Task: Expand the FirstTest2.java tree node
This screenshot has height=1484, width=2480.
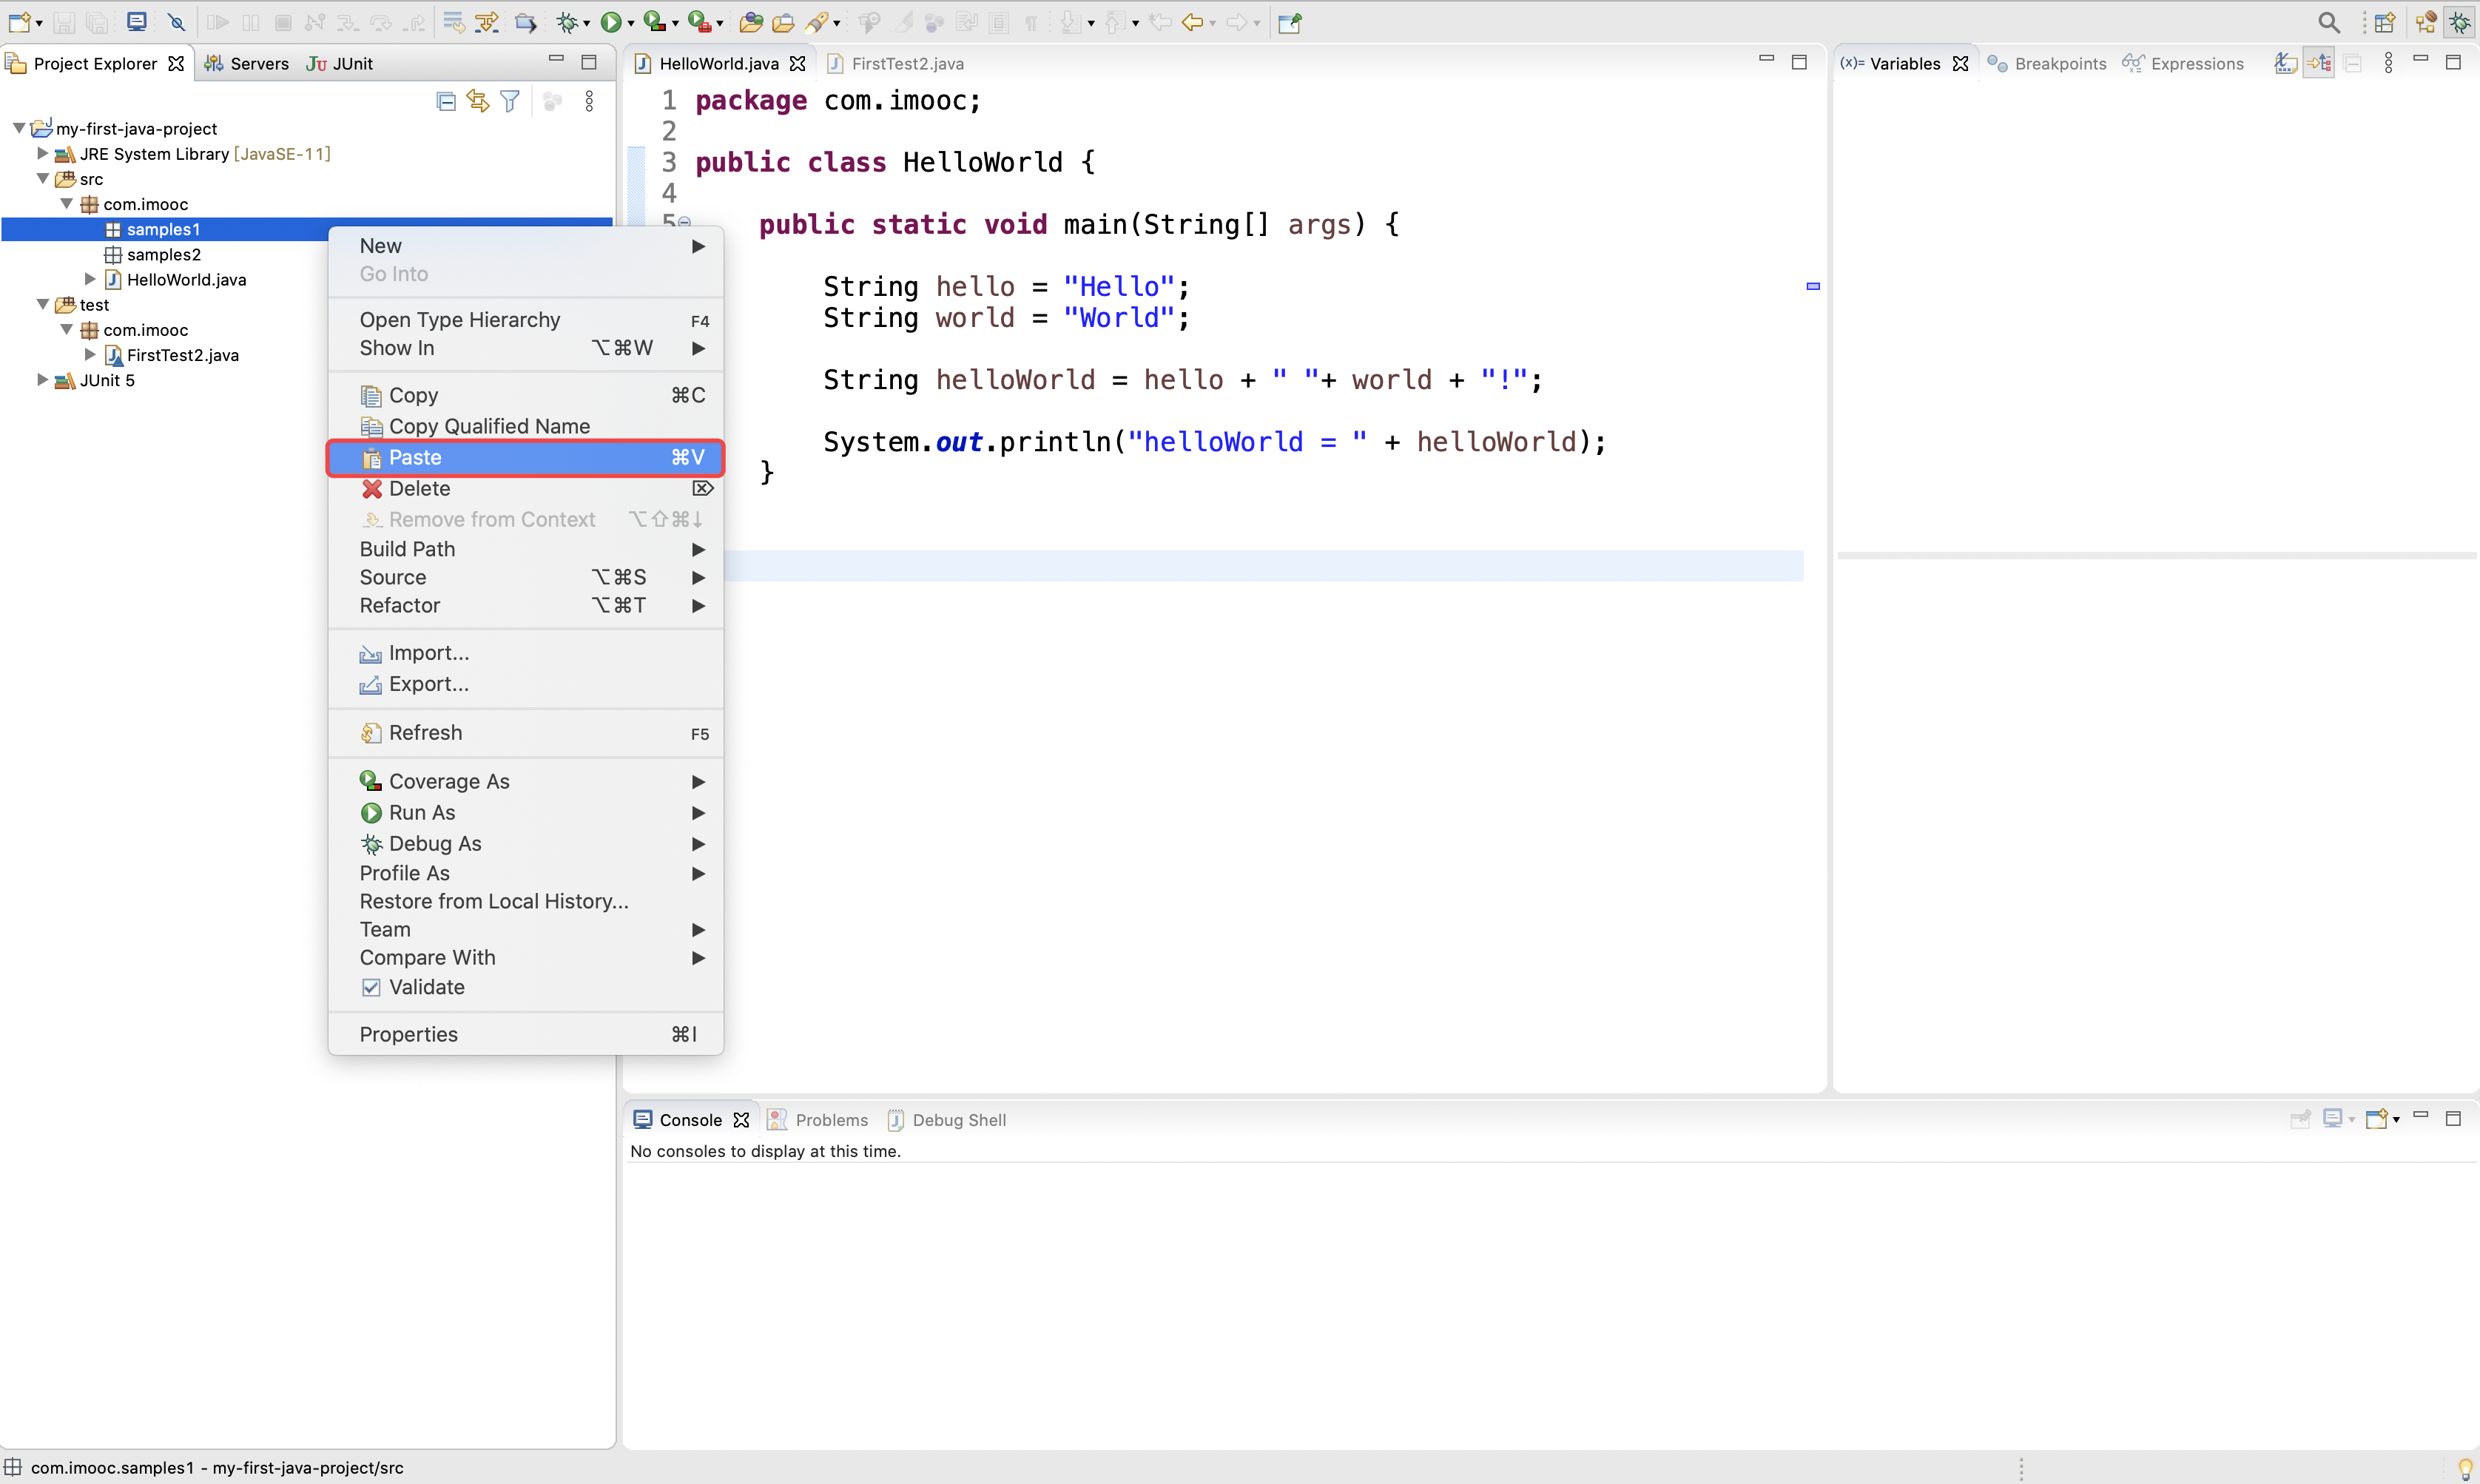Action: [90, 354]
